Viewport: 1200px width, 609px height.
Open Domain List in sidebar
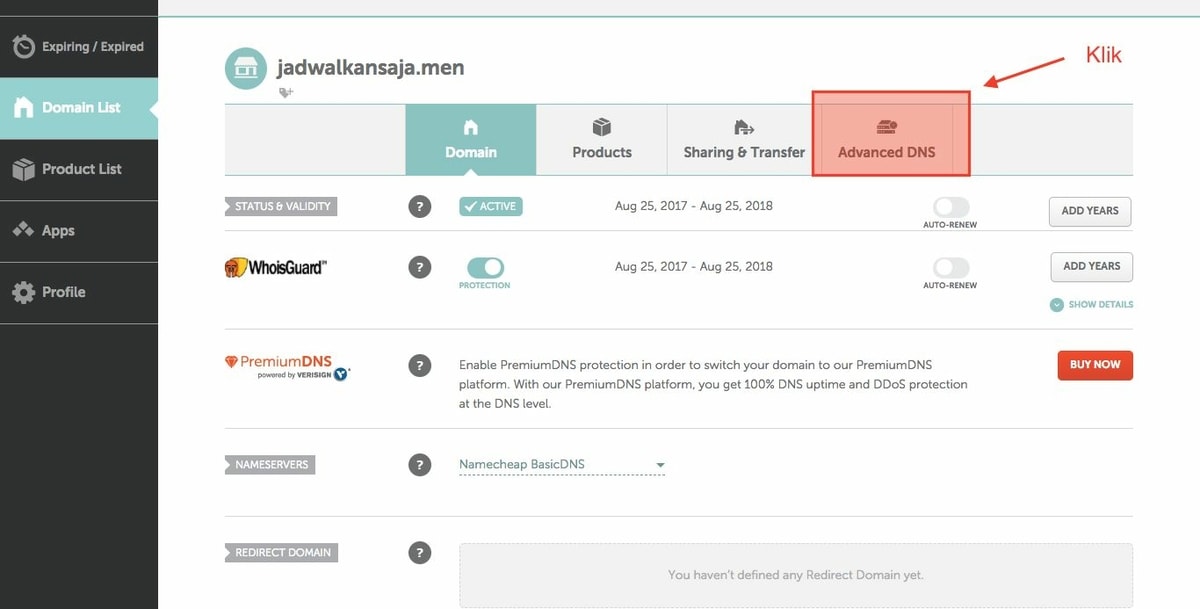pyautogui.click(x=79, y=107)
